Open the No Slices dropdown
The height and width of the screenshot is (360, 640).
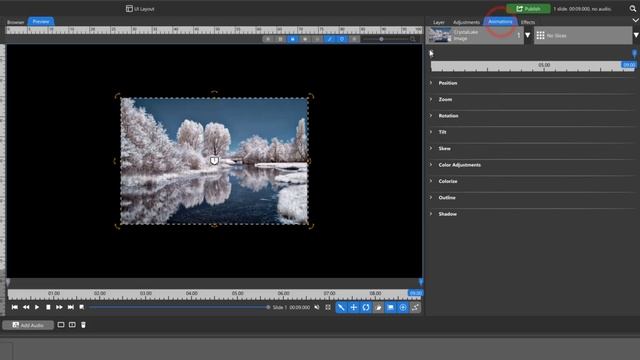coord(583,36)
